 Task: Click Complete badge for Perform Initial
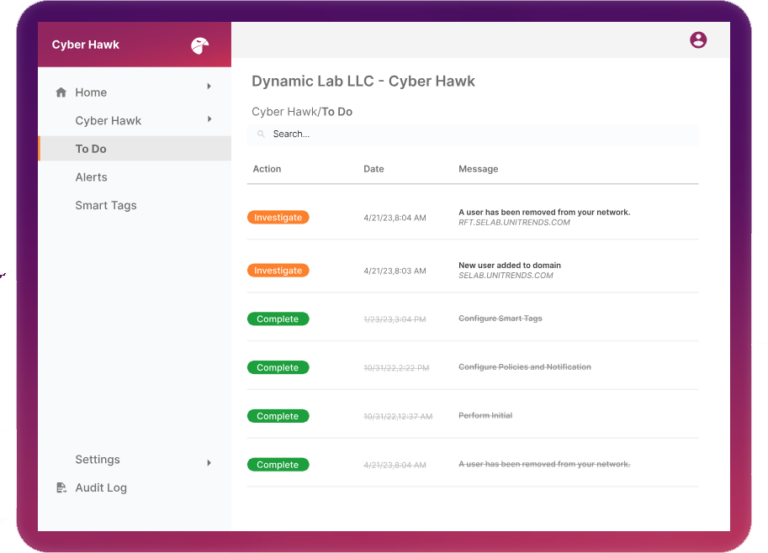(x=278, y=416)
